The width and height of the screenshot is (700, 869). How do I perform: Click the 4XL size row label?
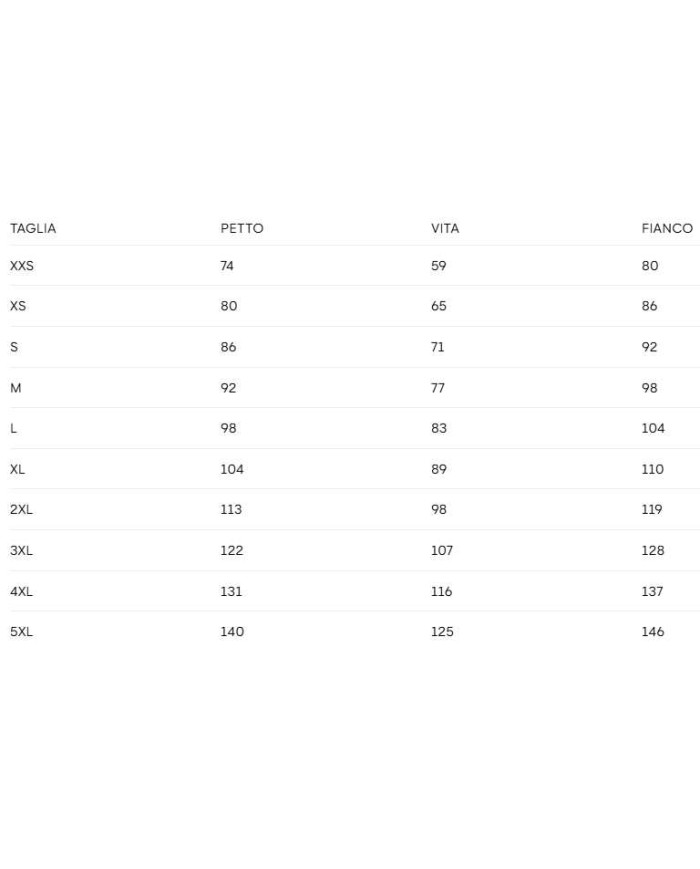[x=21, y=591]
